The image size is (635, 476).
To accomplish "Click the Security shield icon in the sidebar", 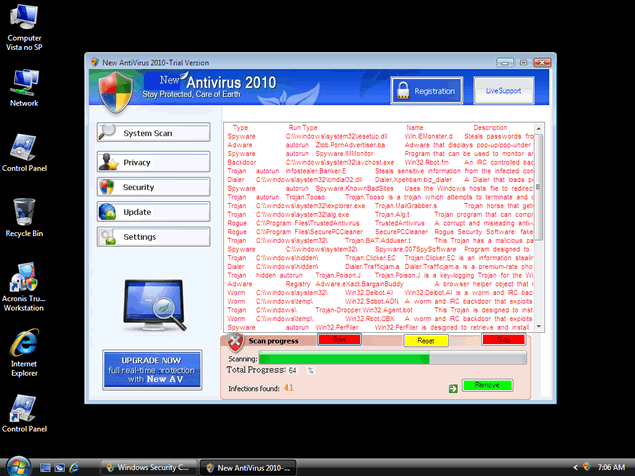I will tap(107, 187).
